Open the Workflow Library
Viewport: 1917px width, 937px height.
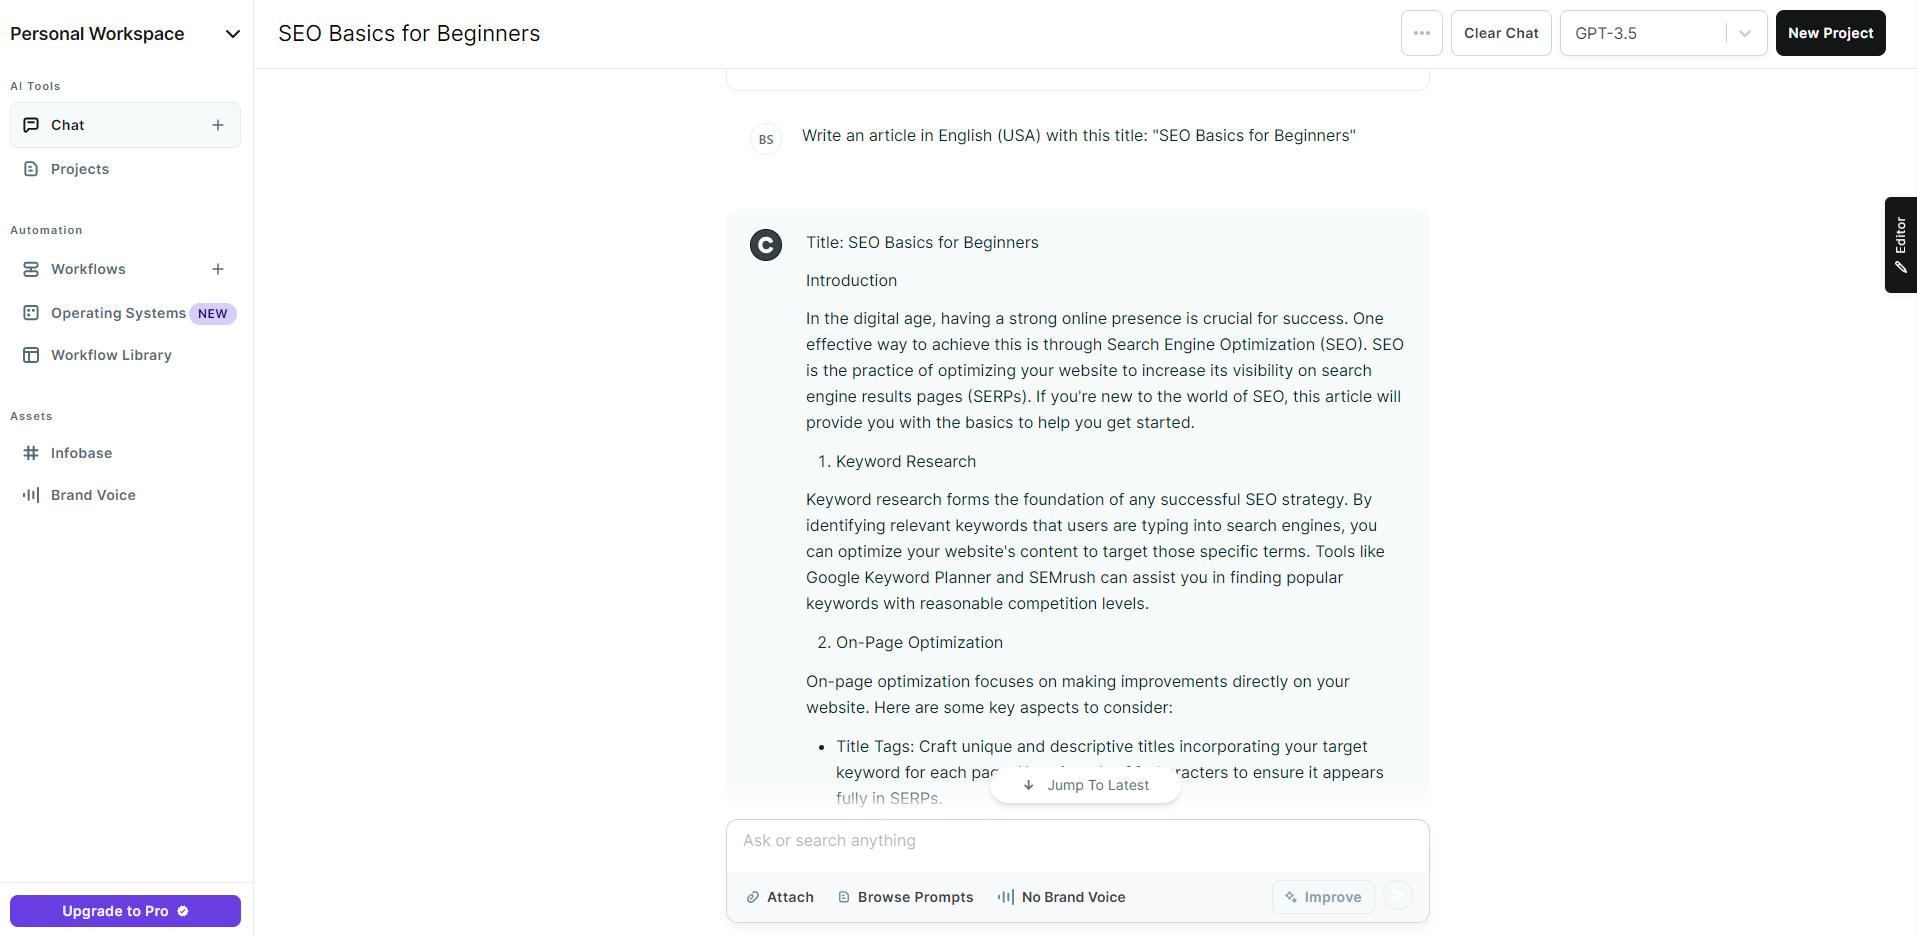[x=111, y=355]
